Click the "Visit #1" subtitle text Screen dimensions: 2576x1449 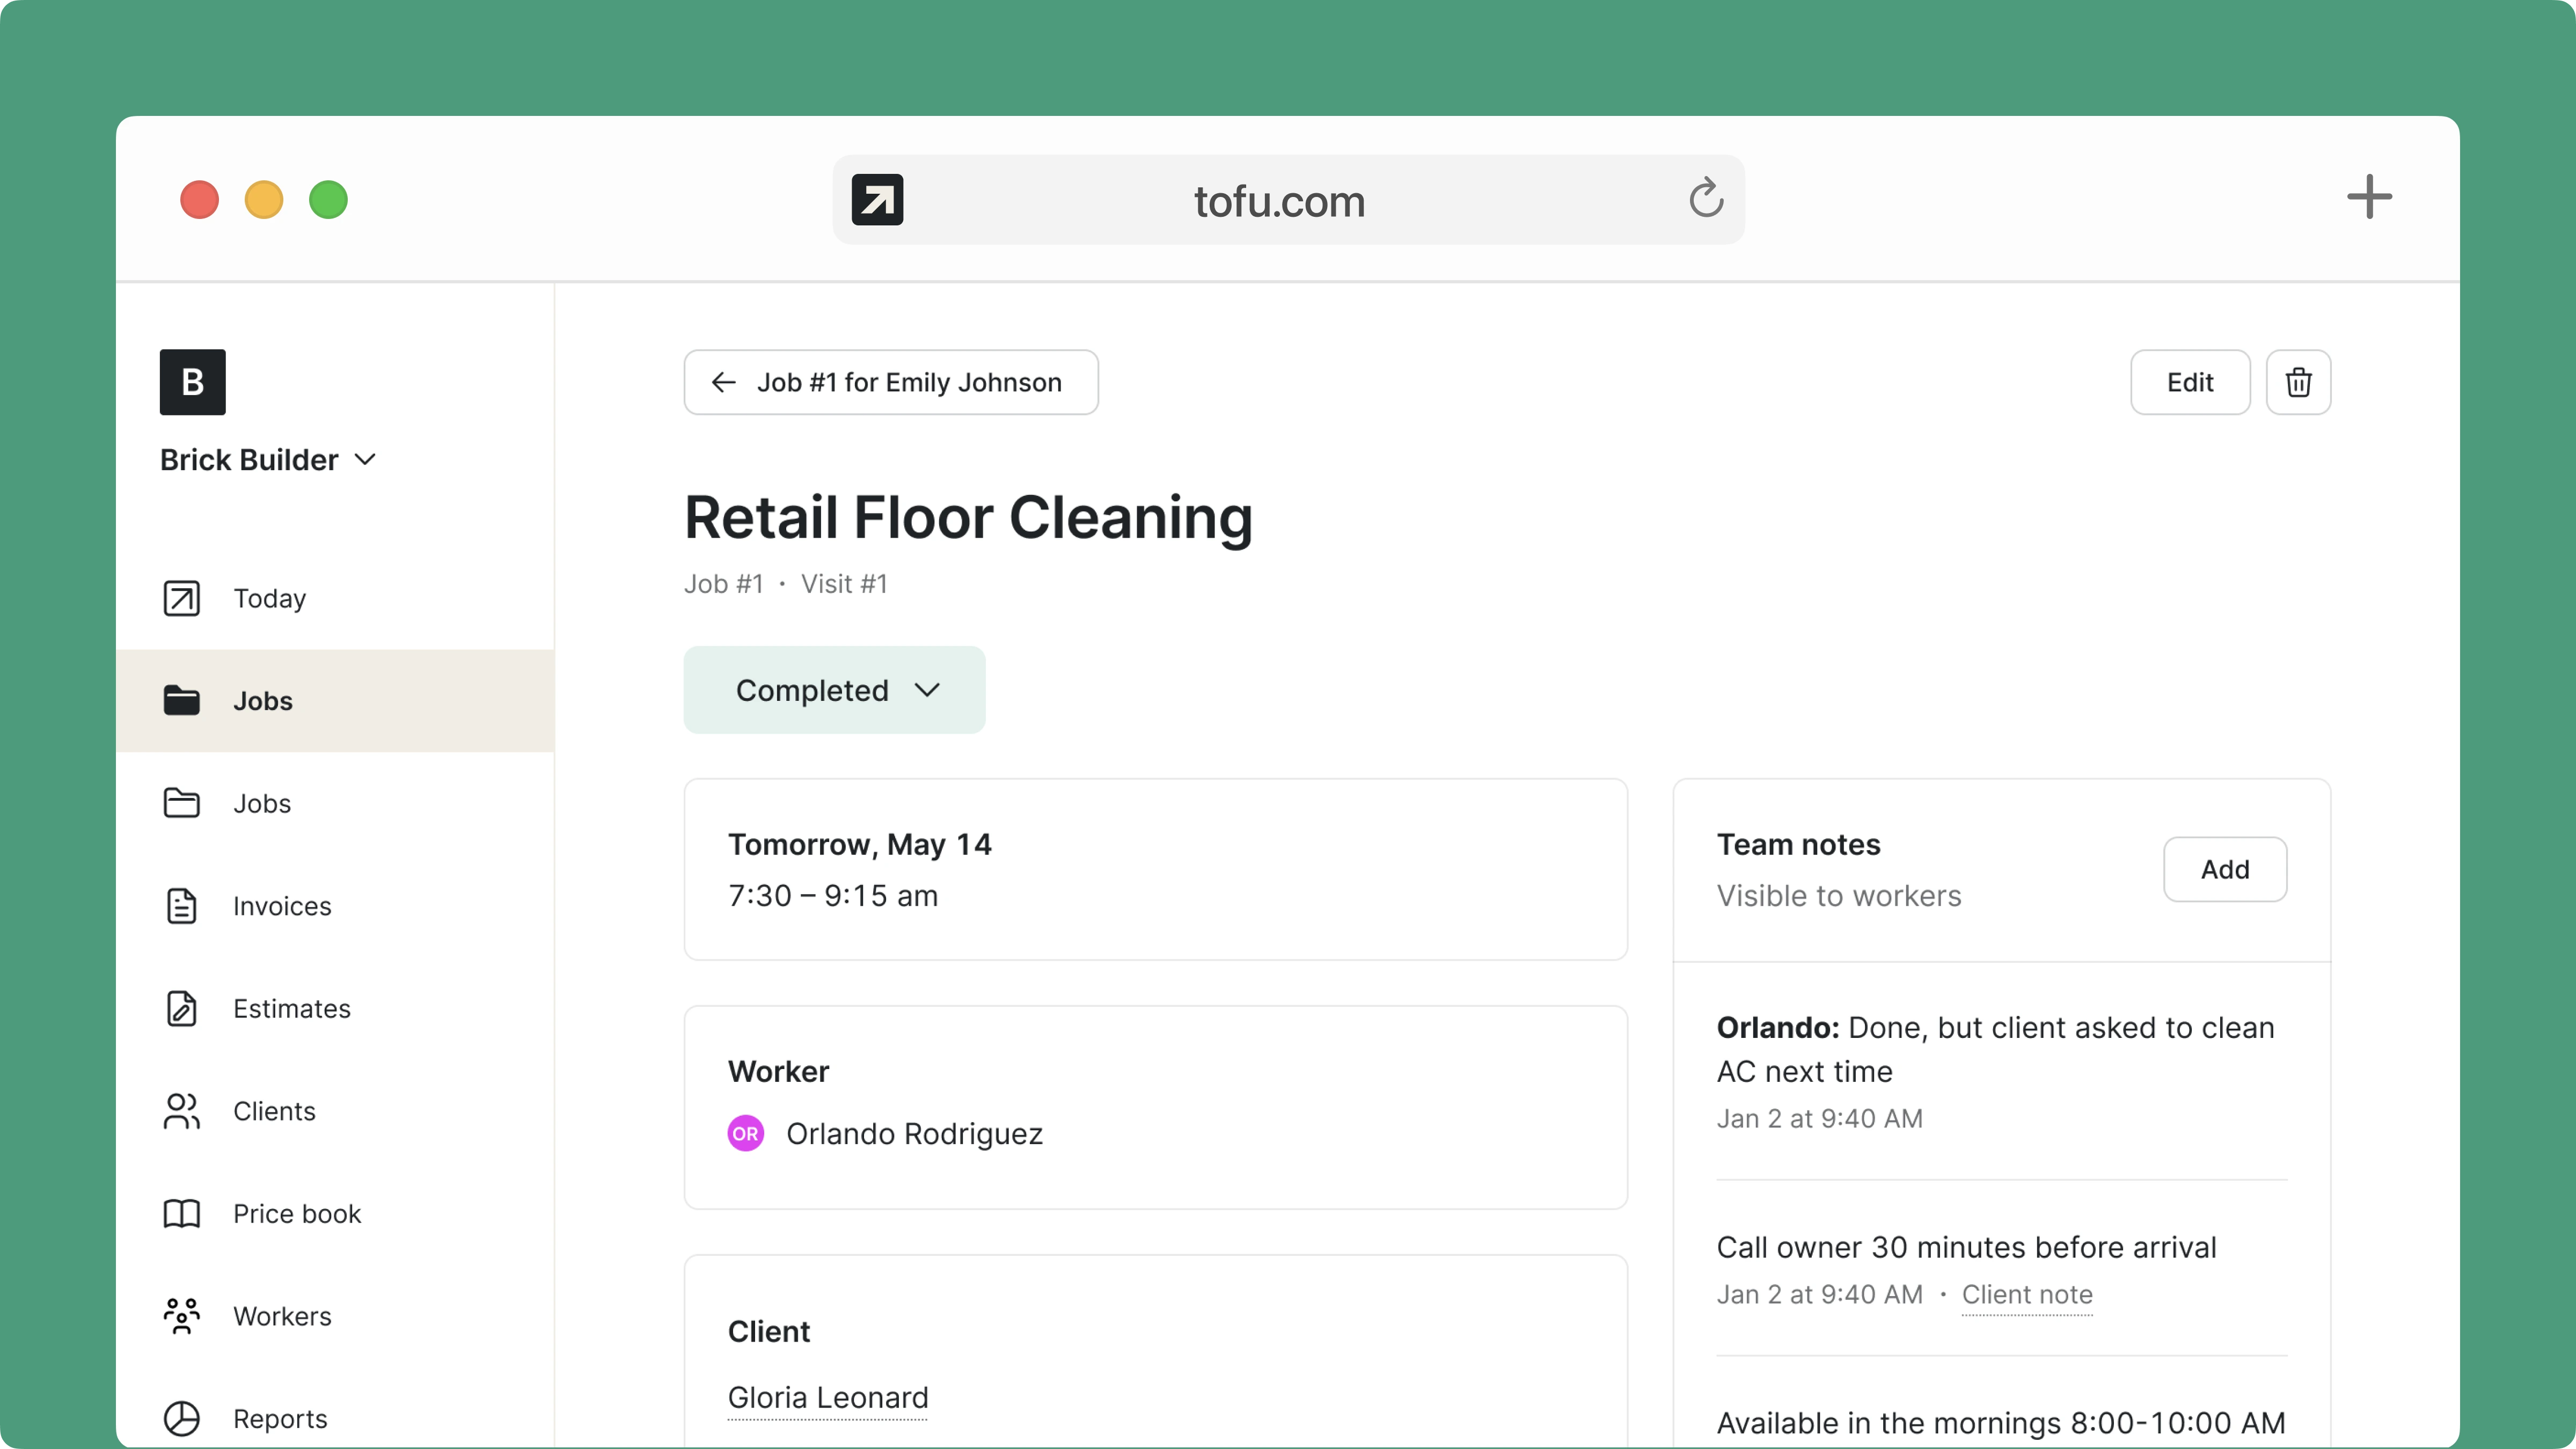click(x=844, y=584)
